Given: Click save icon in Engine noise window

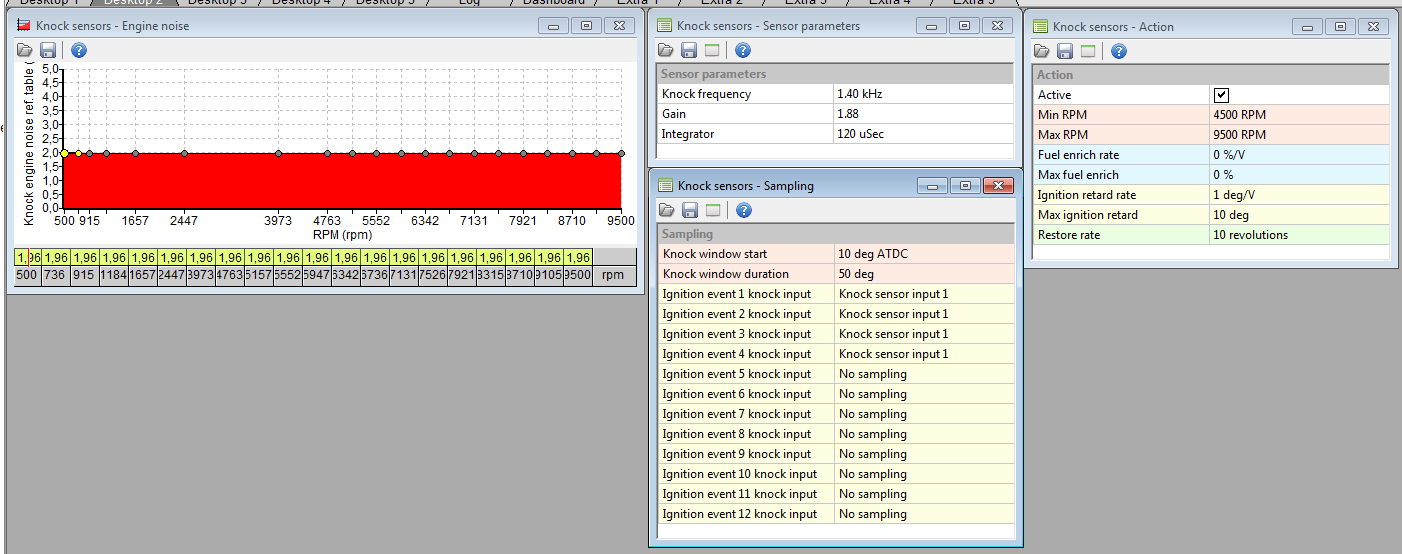Looking at the screenshot, I should click(x=48, y=50).
